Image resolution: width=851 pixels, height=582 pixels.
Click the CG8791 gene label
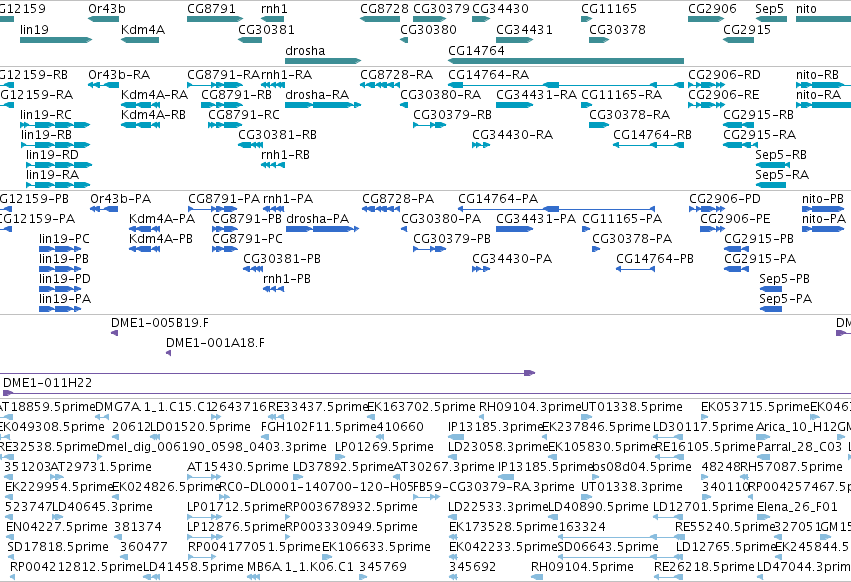tap(212, 9)
